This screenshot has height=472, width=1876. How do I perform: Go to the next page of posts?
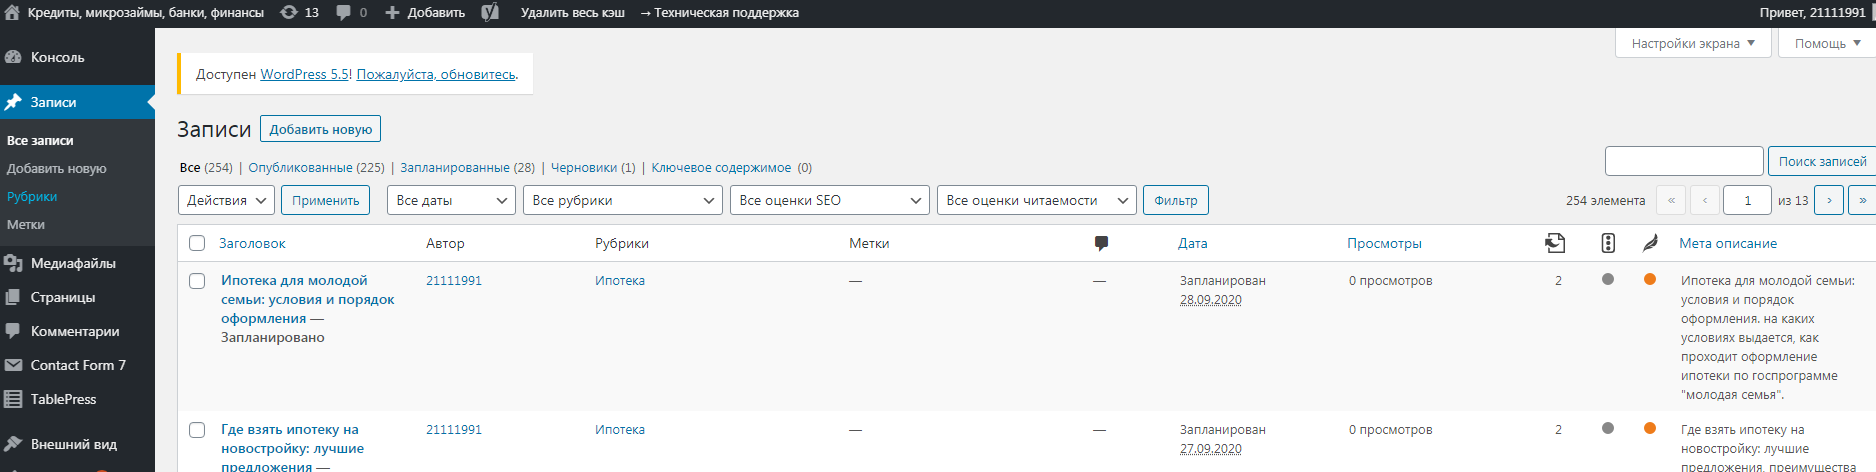tap(1829, 200)
